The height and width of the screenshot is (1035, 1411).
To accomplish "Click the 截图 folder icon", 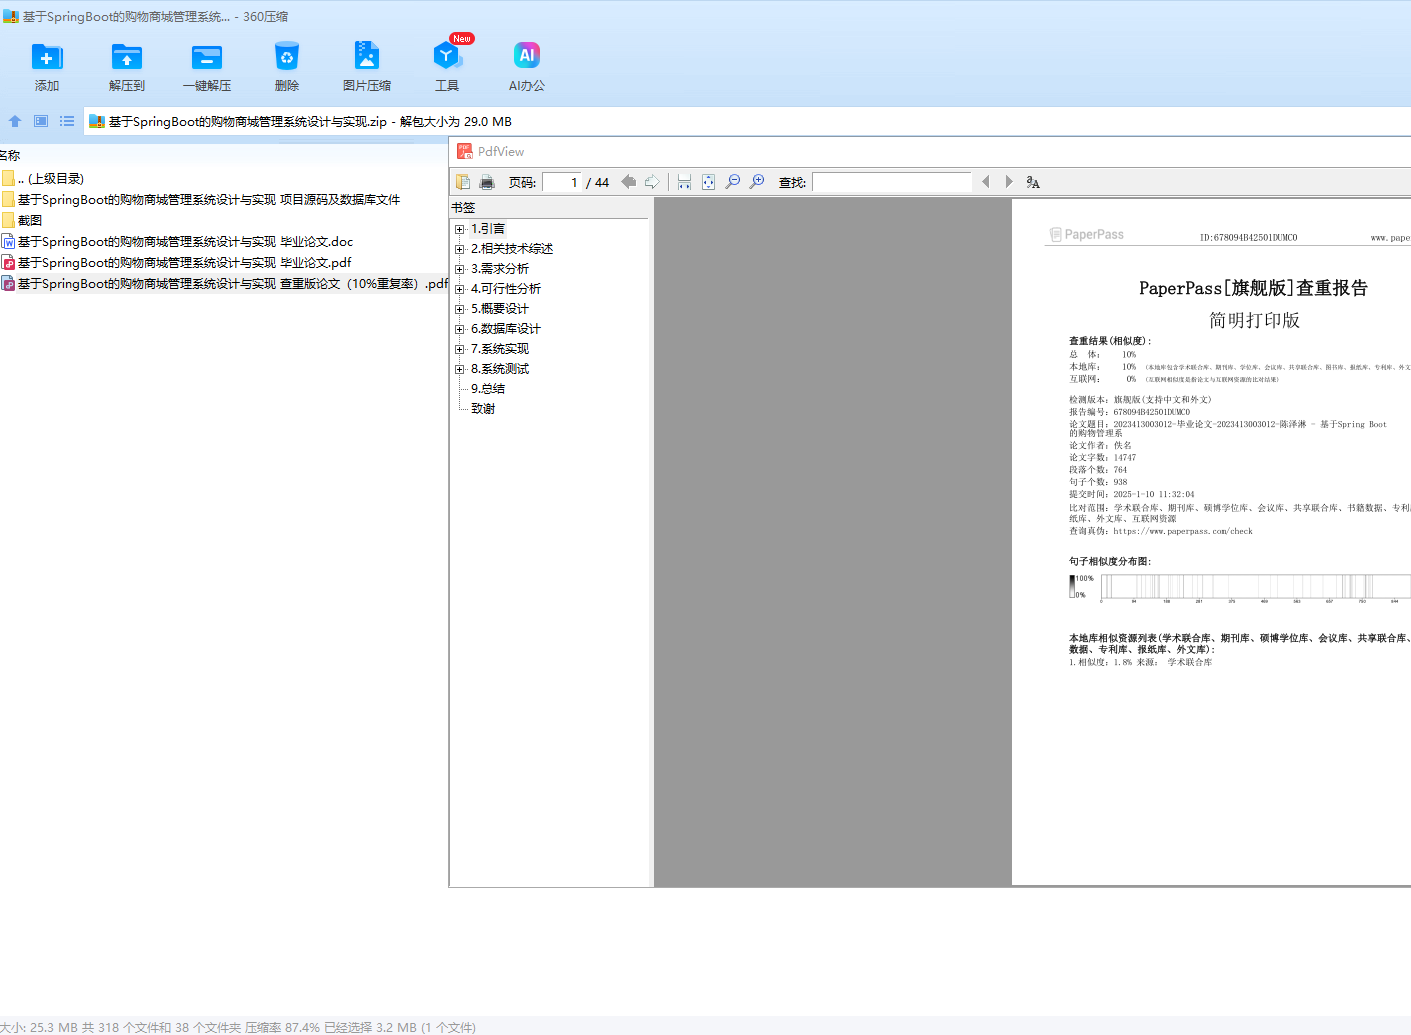I will coord(8,221).
